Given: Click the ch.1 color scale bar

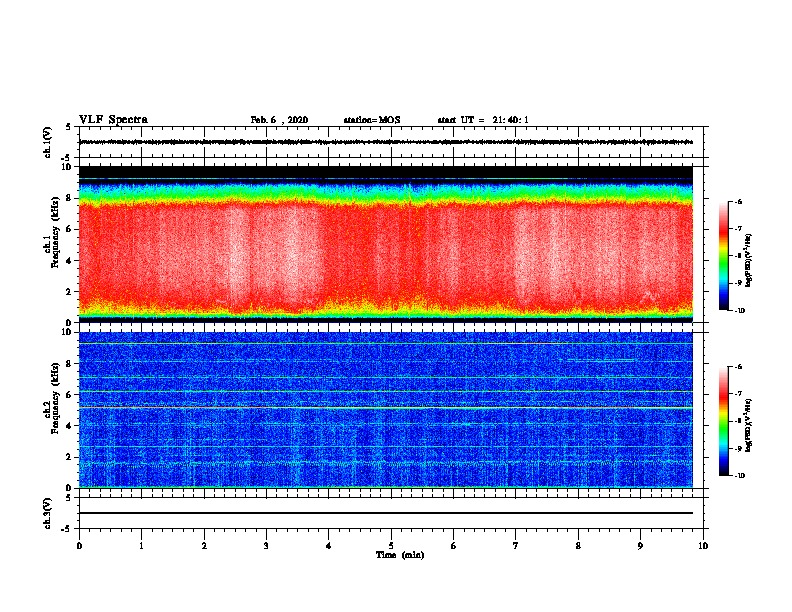Looking at the screenshot, I should [x=723, y=256].
